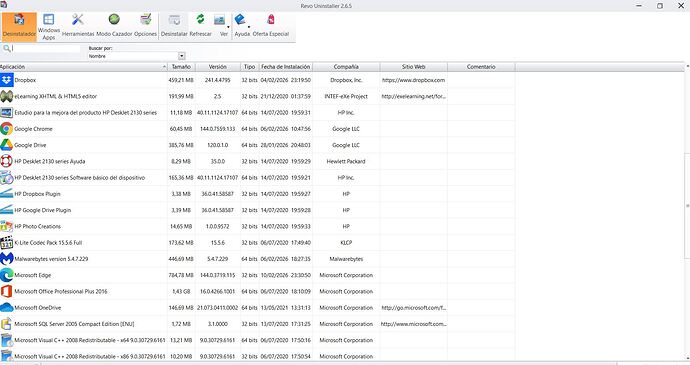Focus the search text field
690x365 pixels.
click(x=46, y=48)
